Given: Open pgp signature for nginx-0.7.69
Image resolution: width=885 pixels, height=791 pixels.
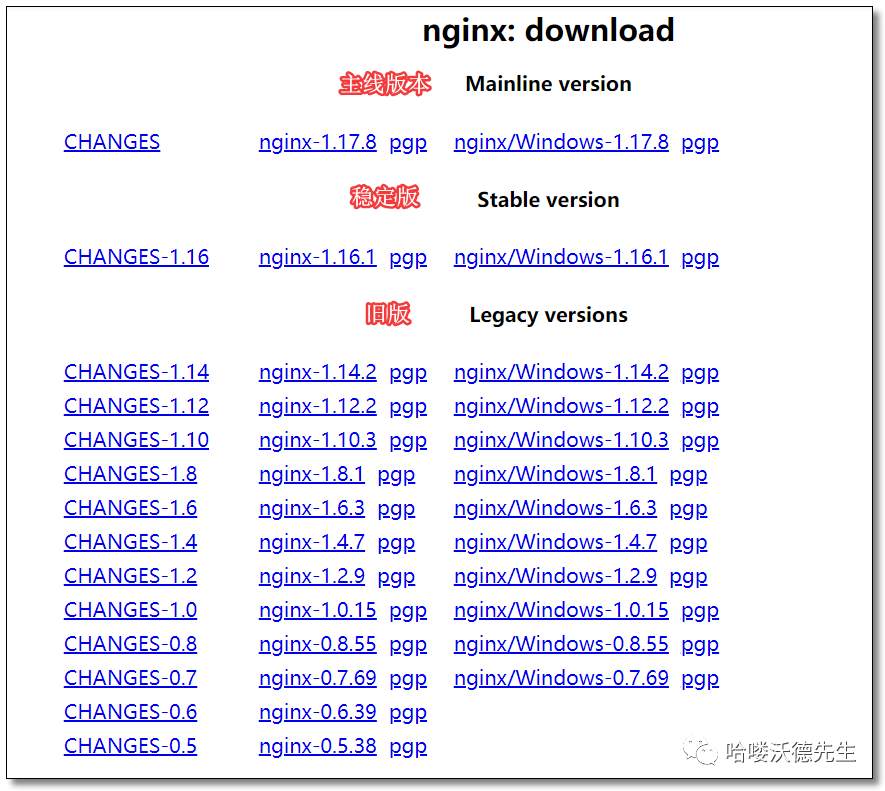Looking at the screenshot, I should (408, 680).
